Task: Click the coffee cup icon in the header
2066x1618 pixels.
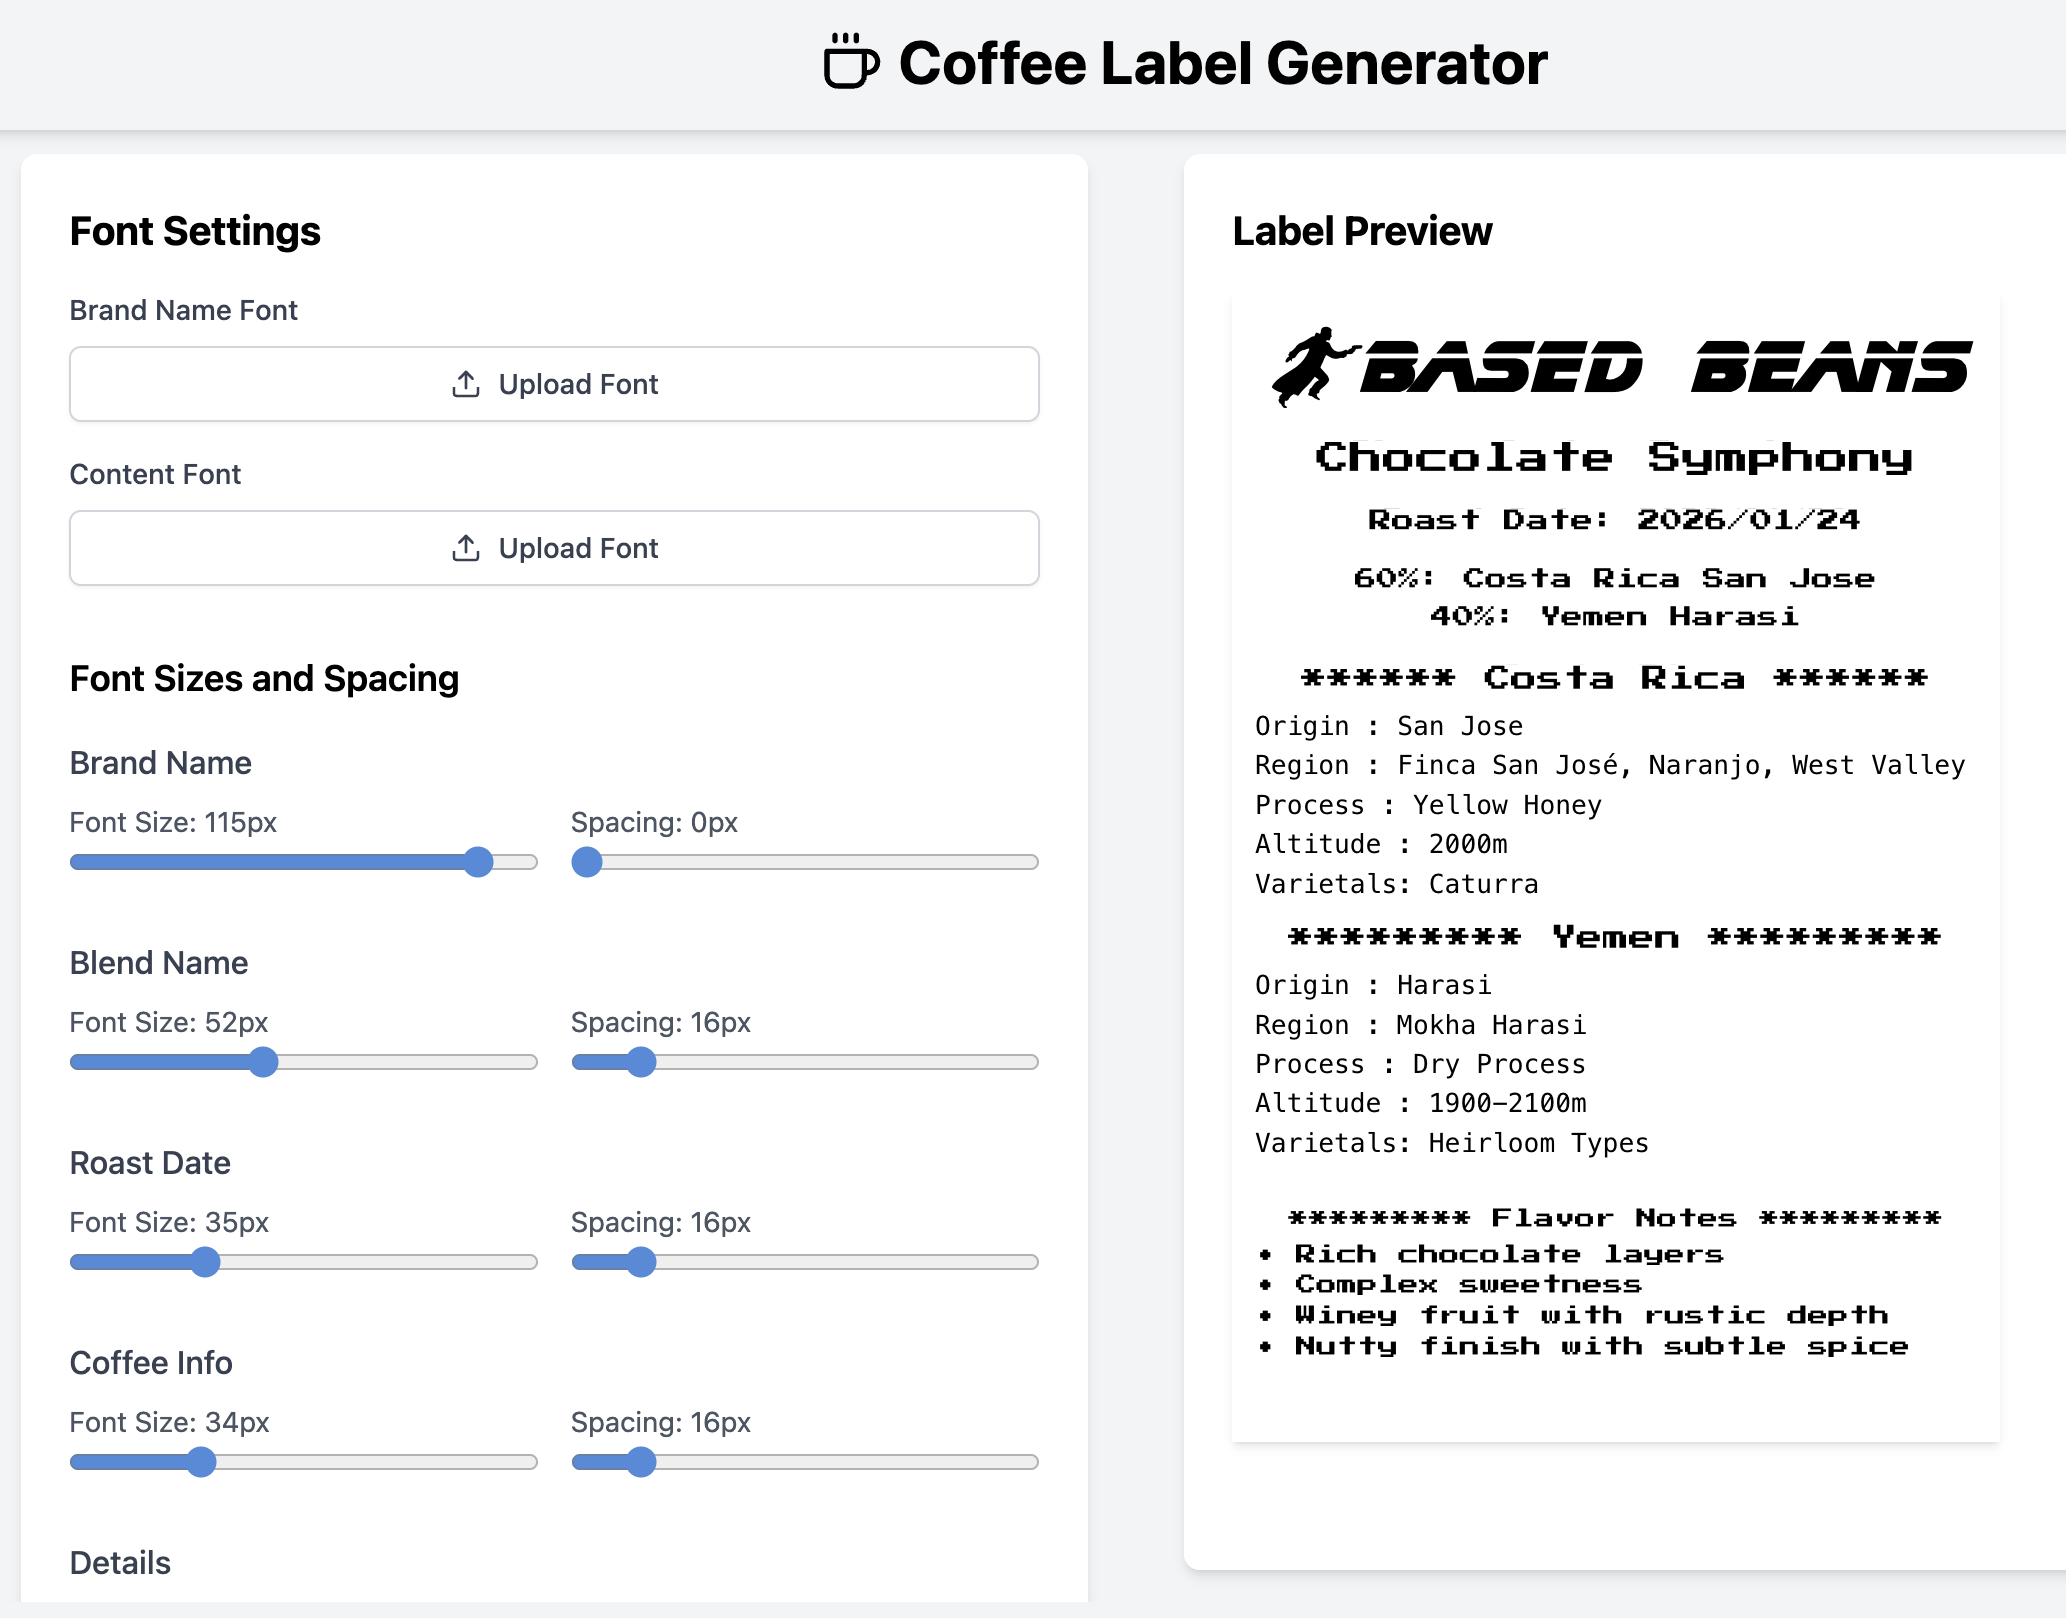Action: pyautogui.click(x=849, y=63)
